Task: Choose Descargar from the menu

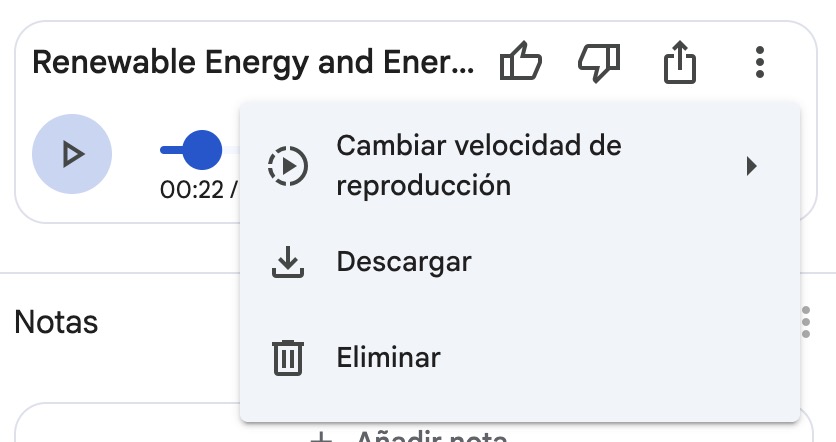Action: 404,262
